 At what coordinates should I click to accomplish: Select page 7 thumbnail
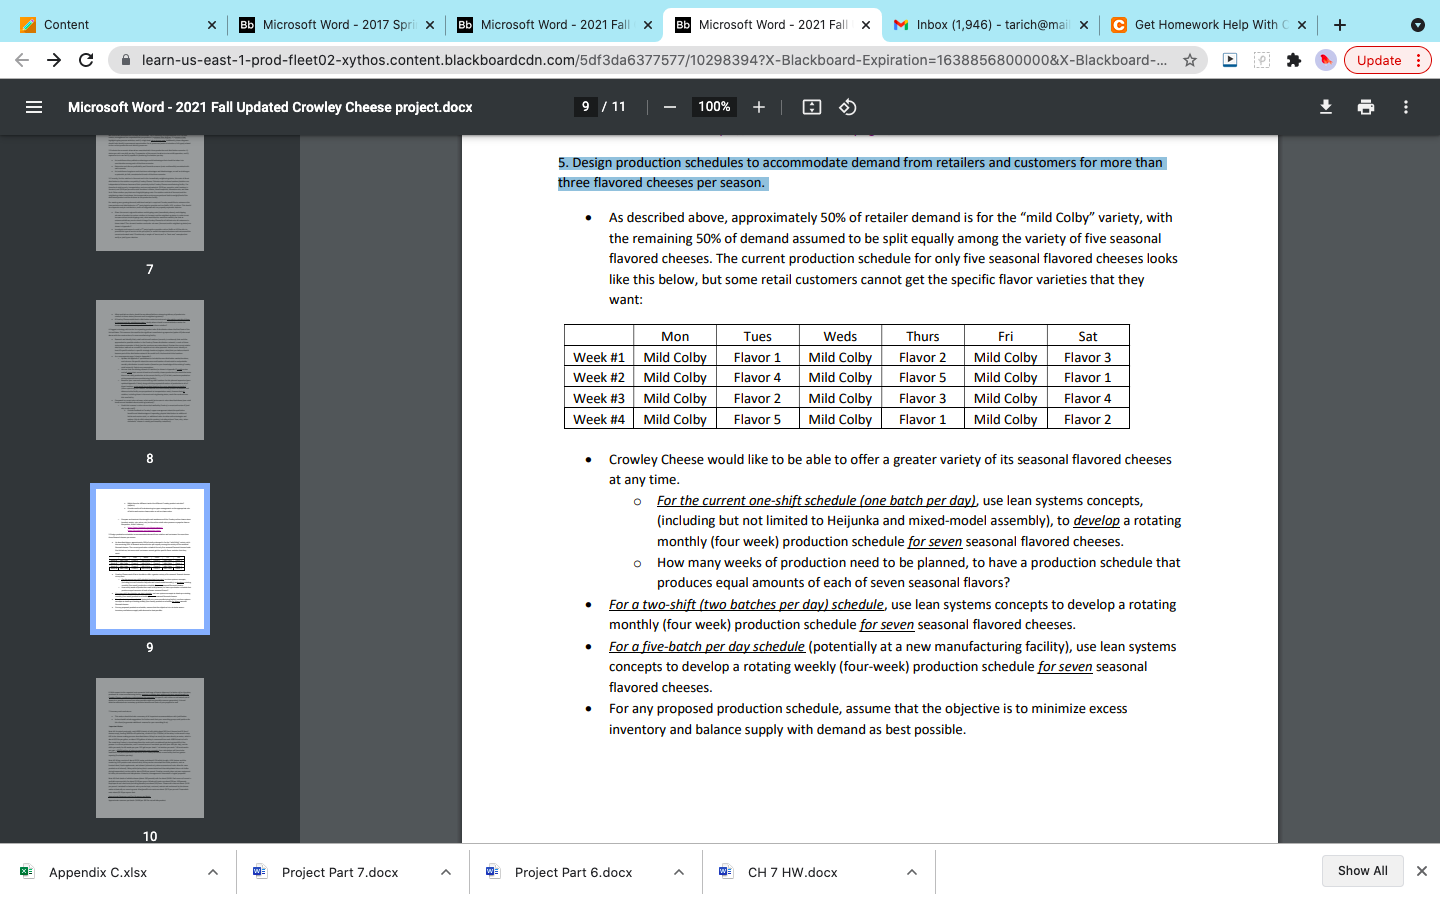[150, 192]
